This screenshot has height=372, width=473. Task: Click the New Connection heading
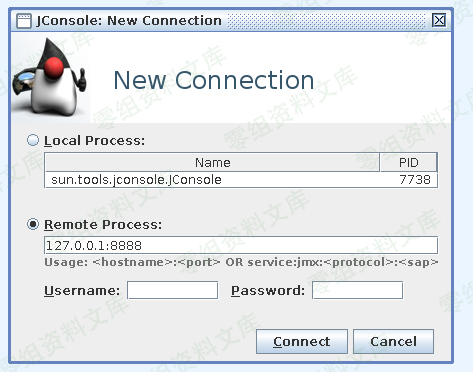214,80
